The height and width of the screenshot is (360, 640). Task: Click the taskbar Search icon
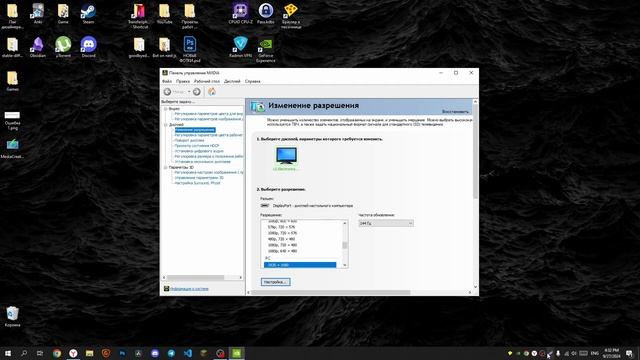pyautogui.click(x=24, y=353)
